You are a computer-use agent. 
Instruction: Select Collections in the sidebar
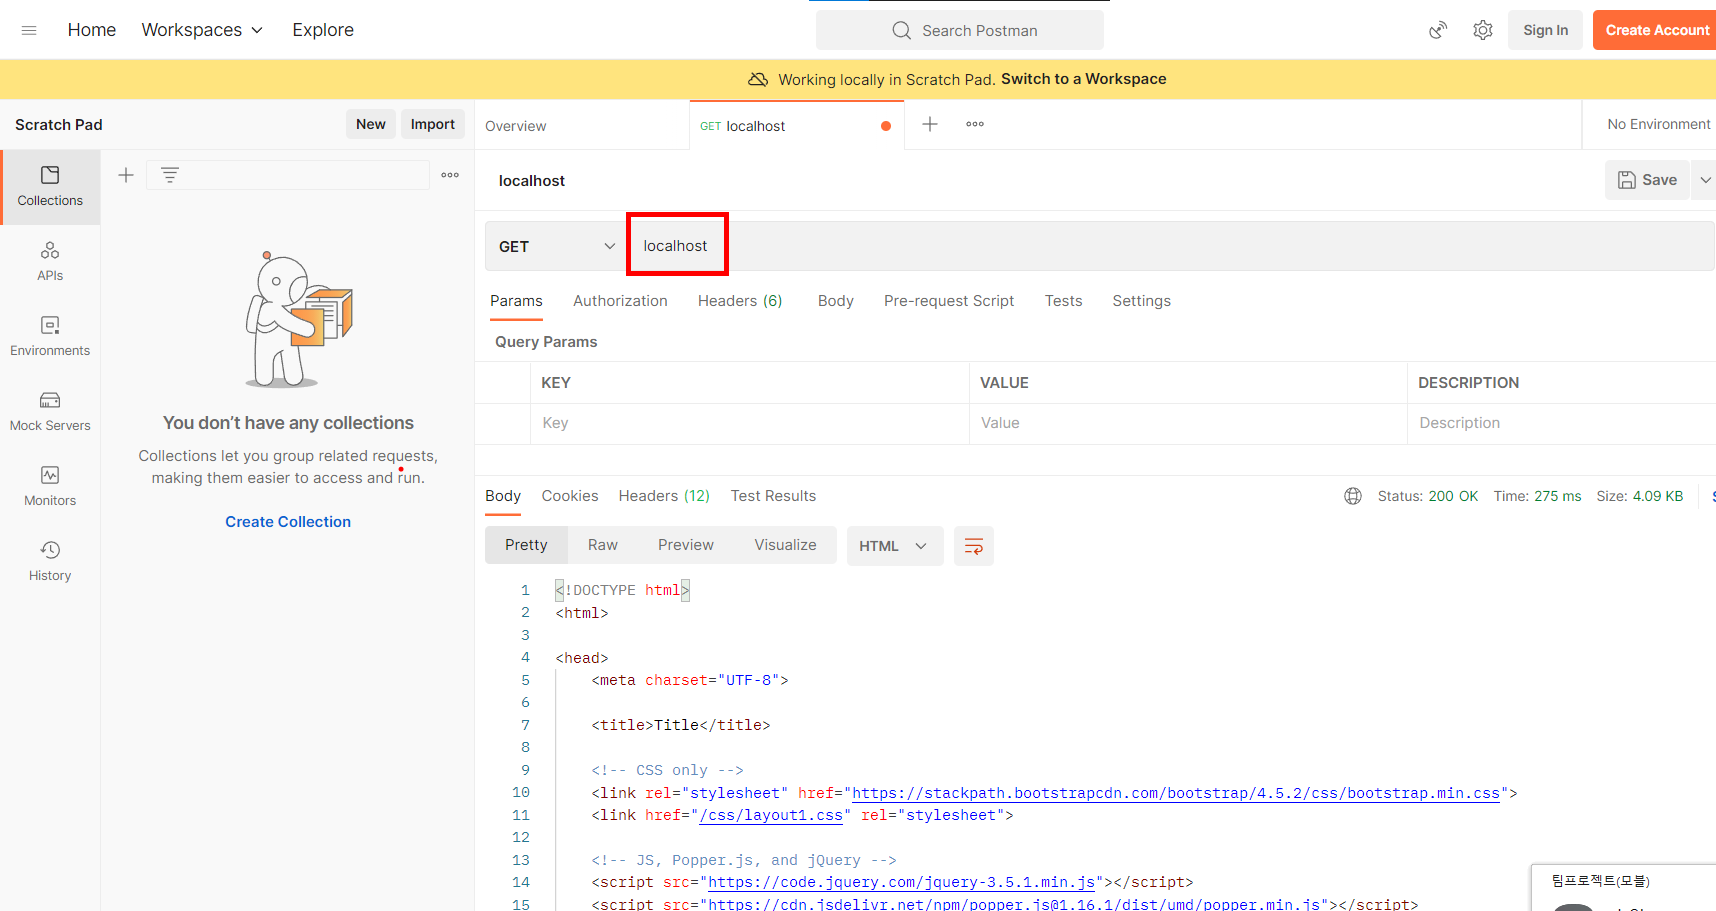pyautogui.click(x=50, y=187)
